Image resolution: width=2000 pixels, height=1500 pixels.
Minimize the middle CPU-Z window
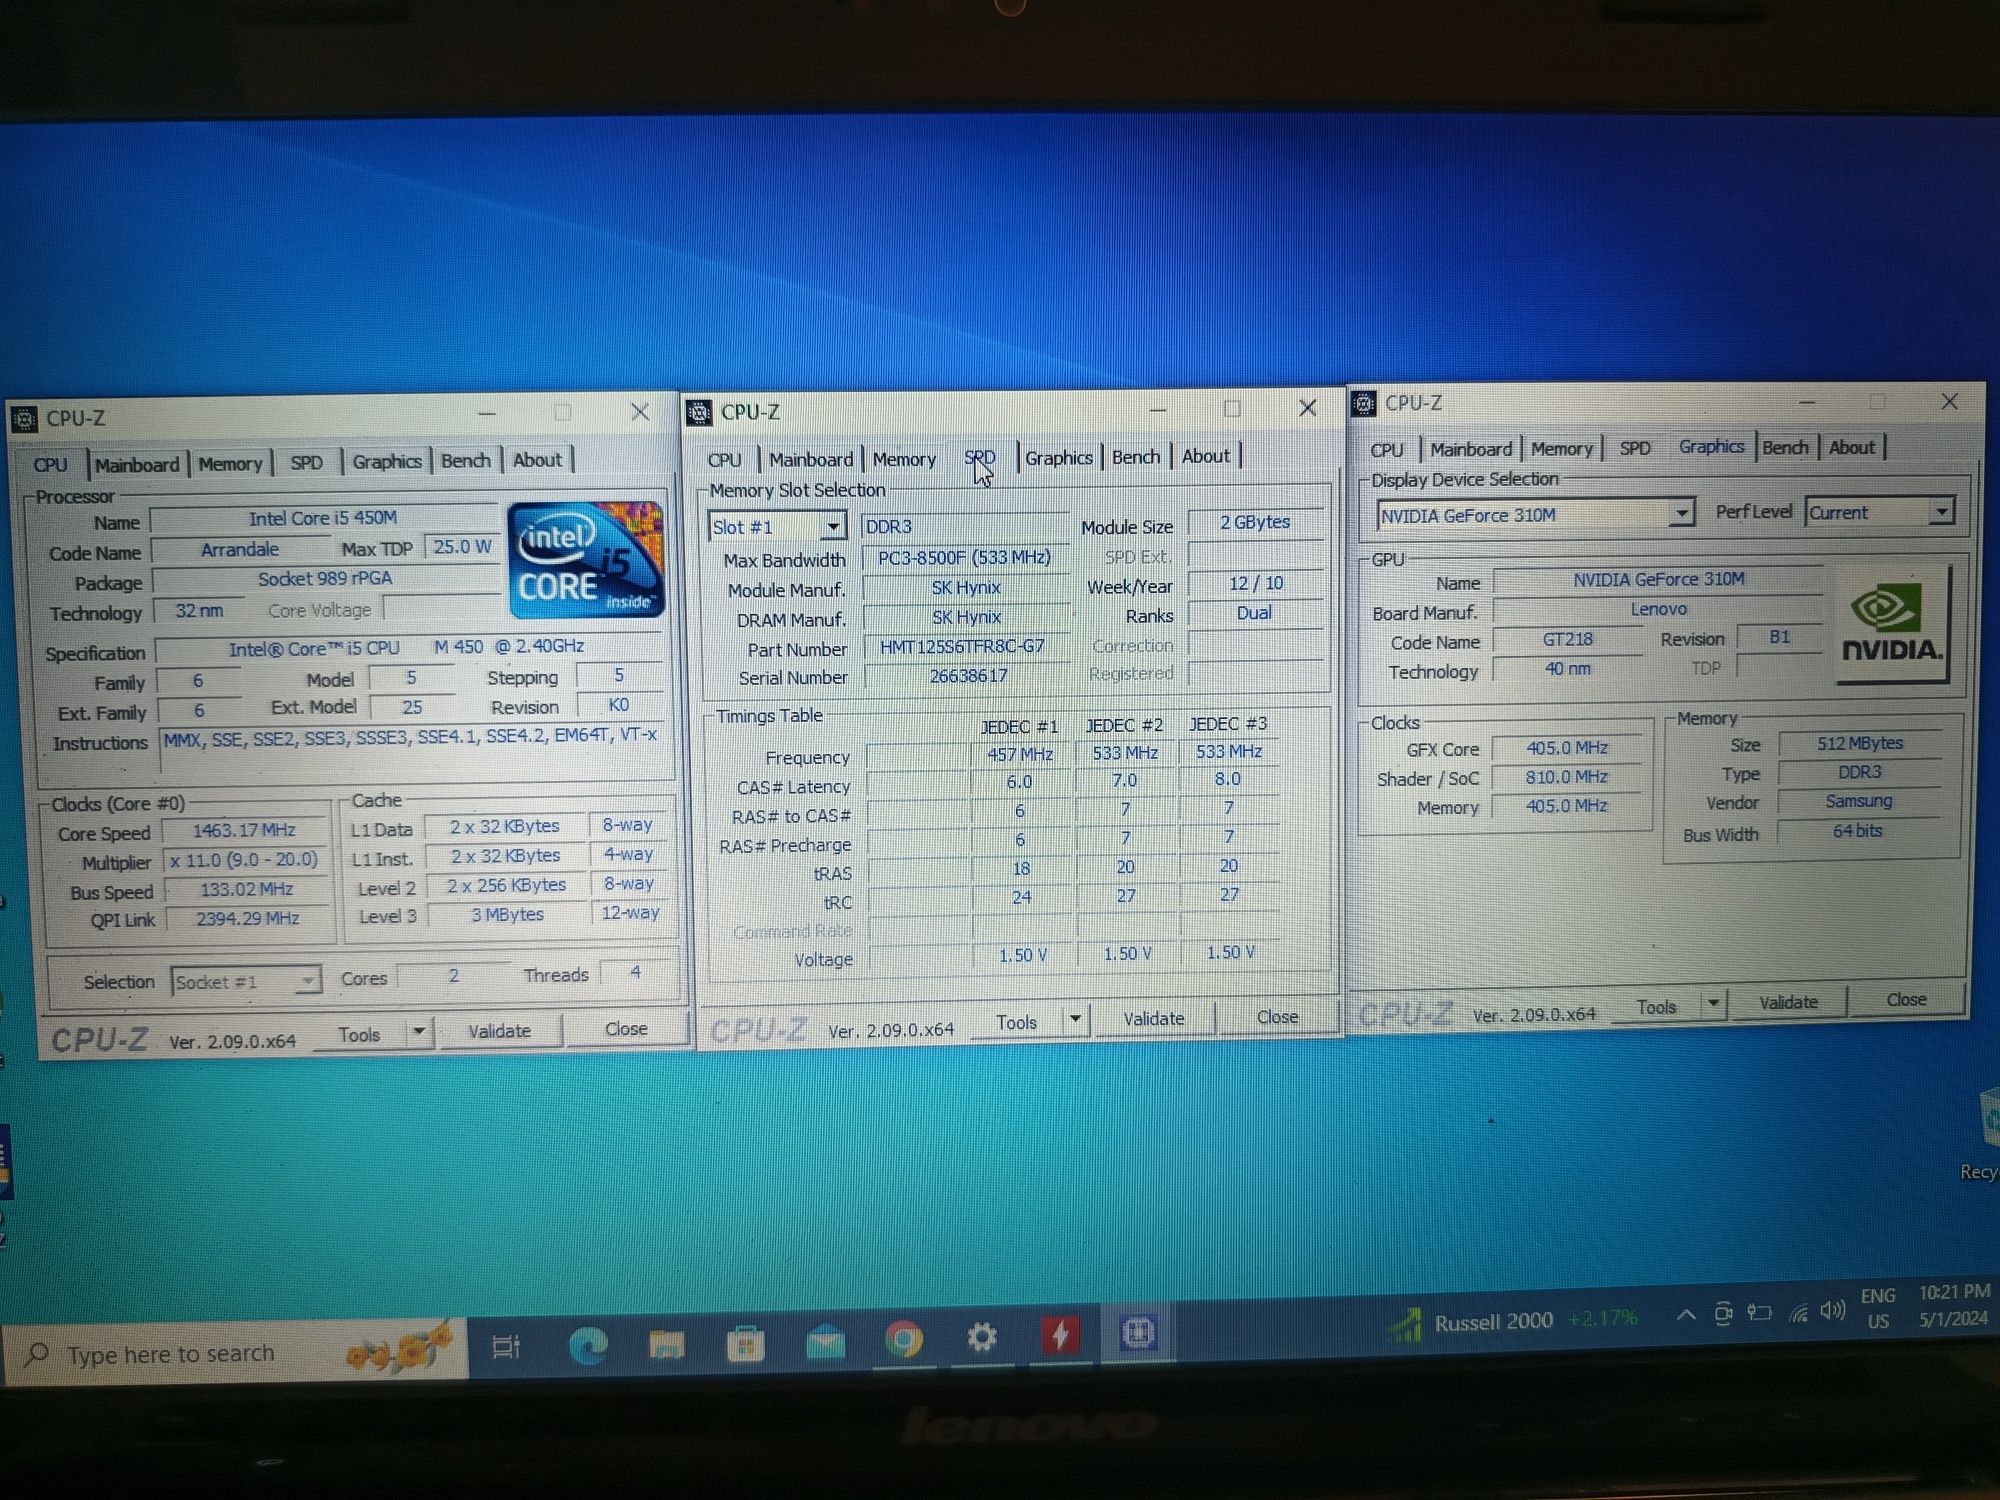click(1158, 409)
